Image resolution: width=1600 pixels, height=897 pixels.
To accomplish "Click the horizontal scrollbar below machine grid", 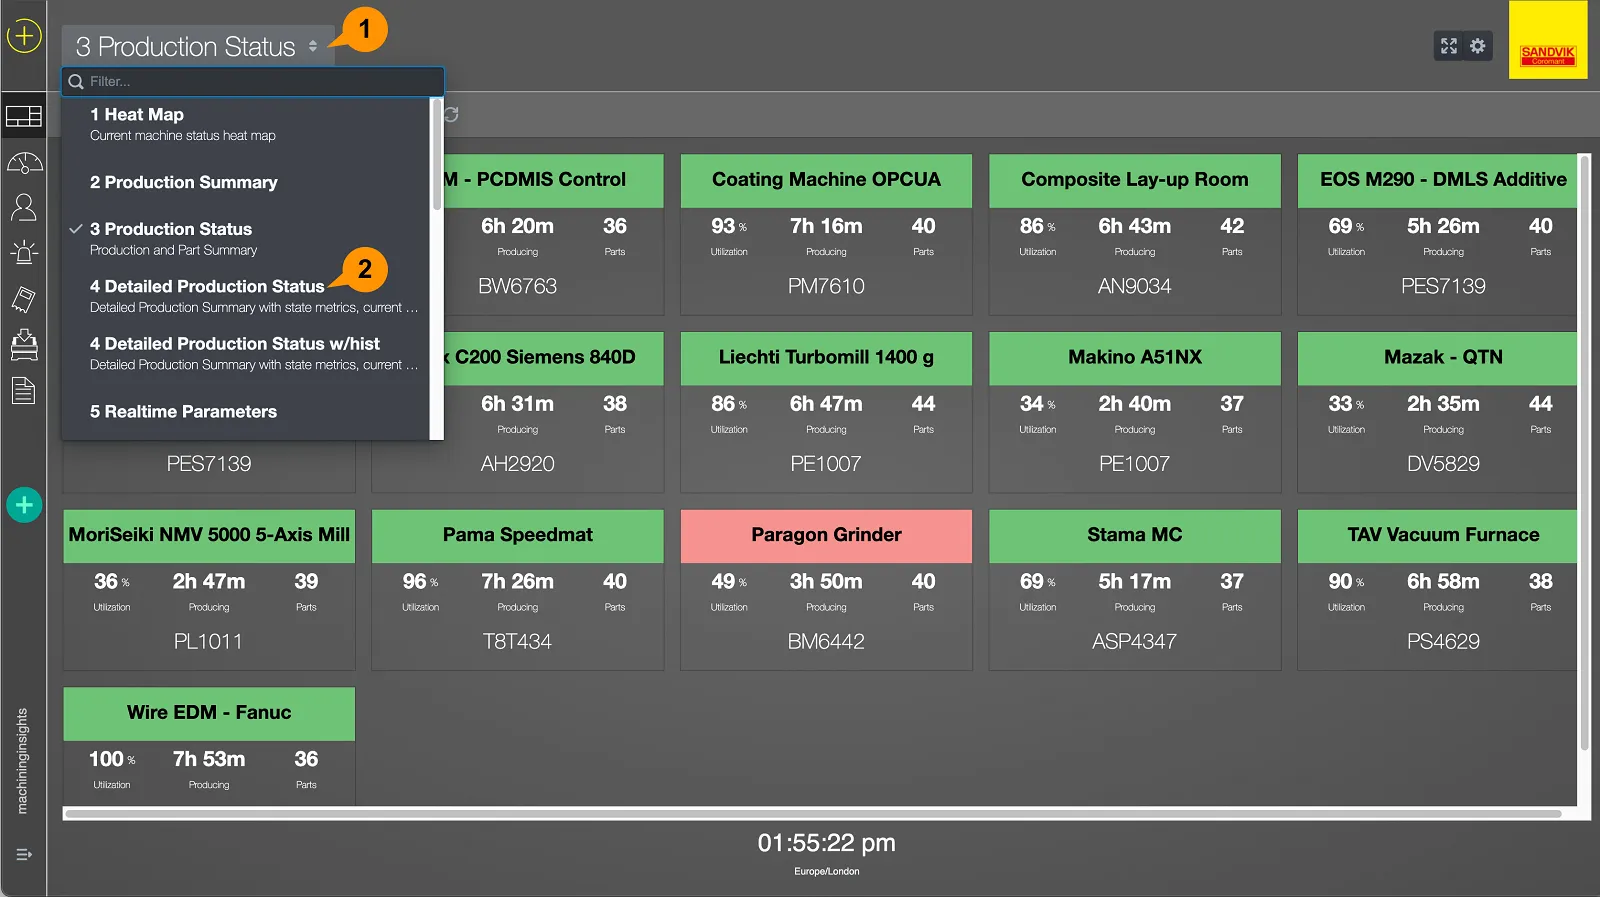I will (x=812, y=814).
